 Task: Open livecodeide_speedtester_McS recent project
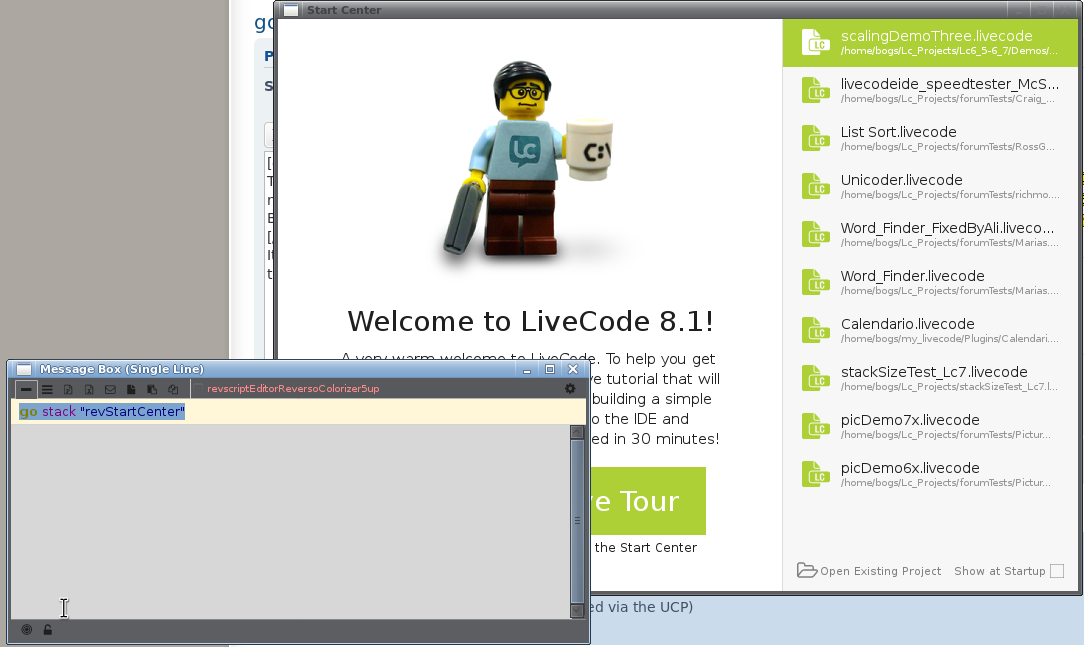930,91
